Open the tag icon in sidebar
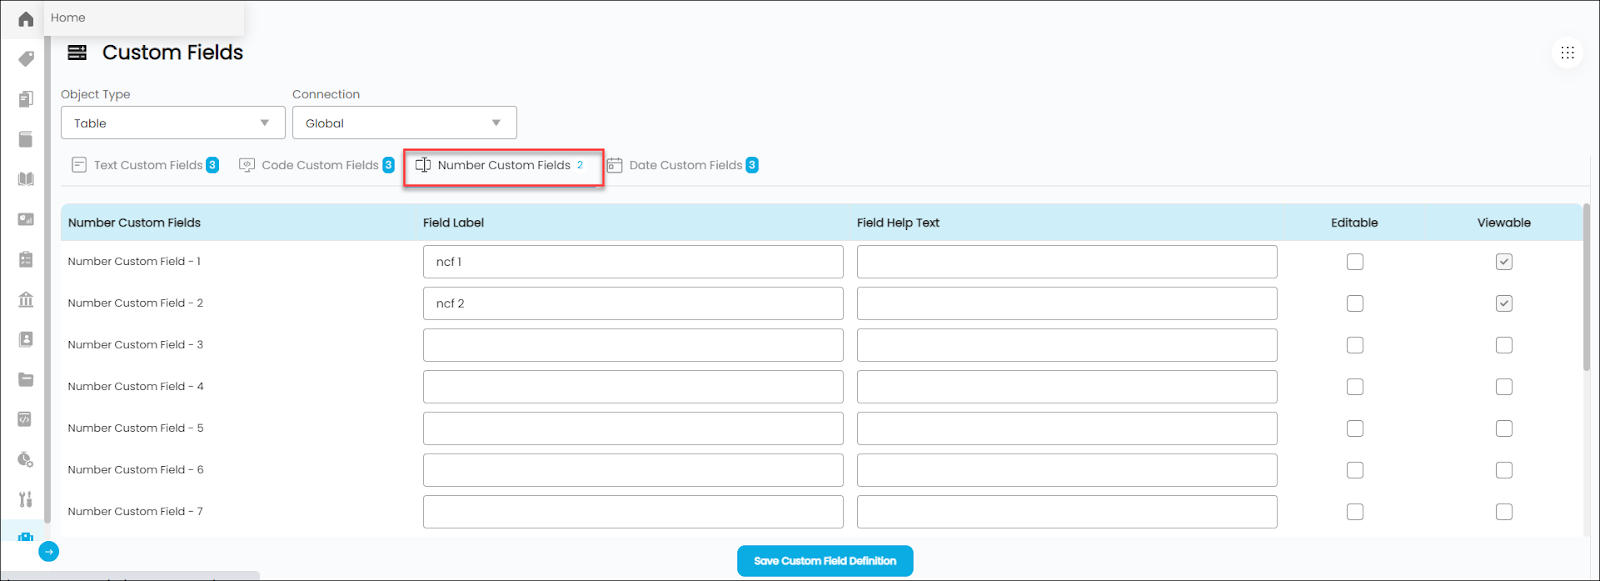 (x=26, y=59)
